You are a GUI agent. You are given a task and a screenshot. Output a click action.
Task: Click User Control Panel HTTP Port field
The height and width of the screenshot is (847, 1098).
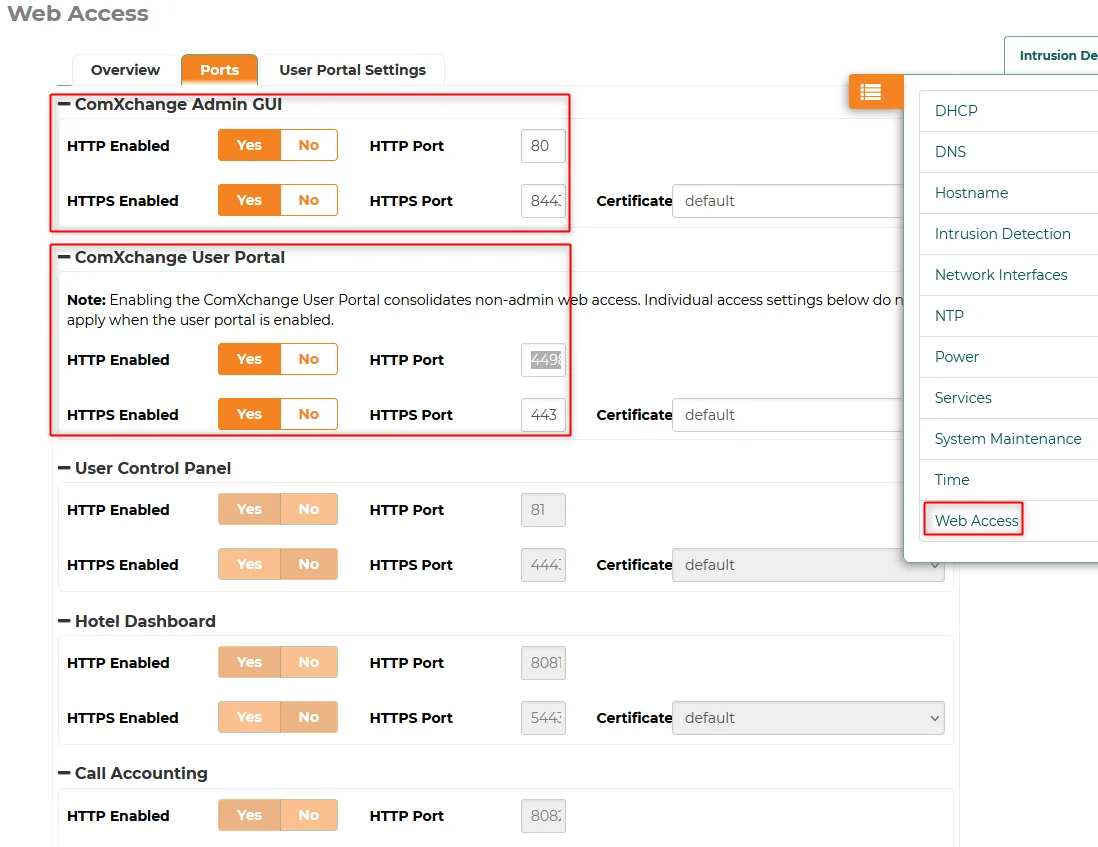(x=543, y=510)
